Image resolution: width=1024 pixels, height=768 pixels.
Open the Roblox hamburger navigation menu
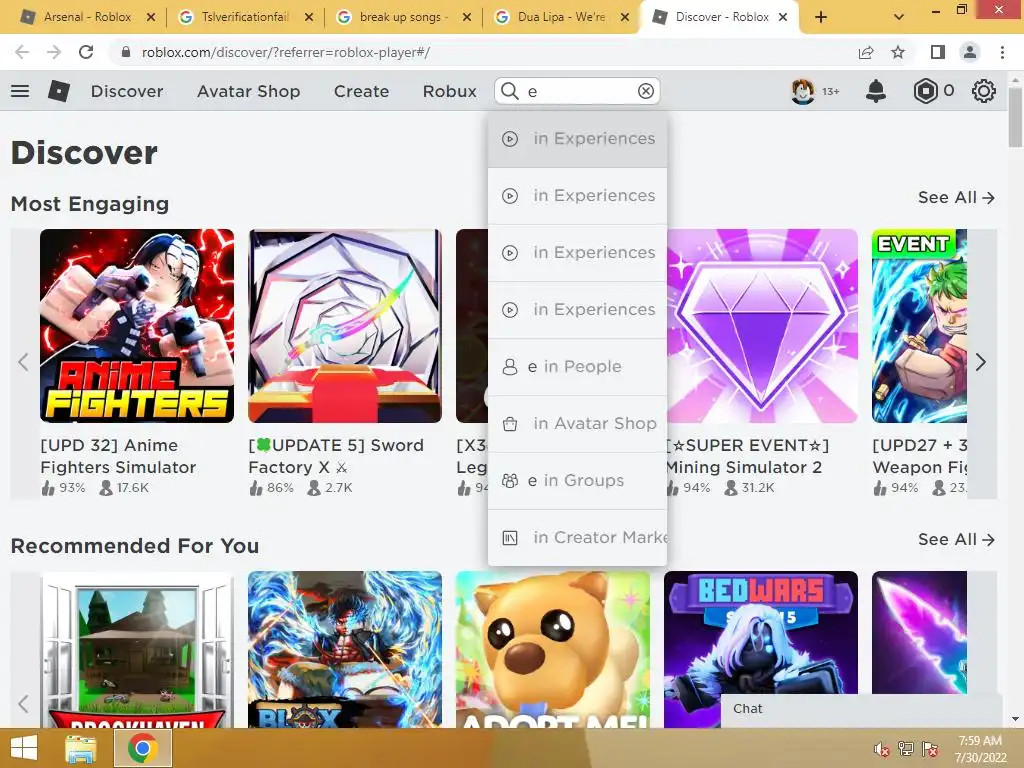pyautogui.click(x=20, y=91)
